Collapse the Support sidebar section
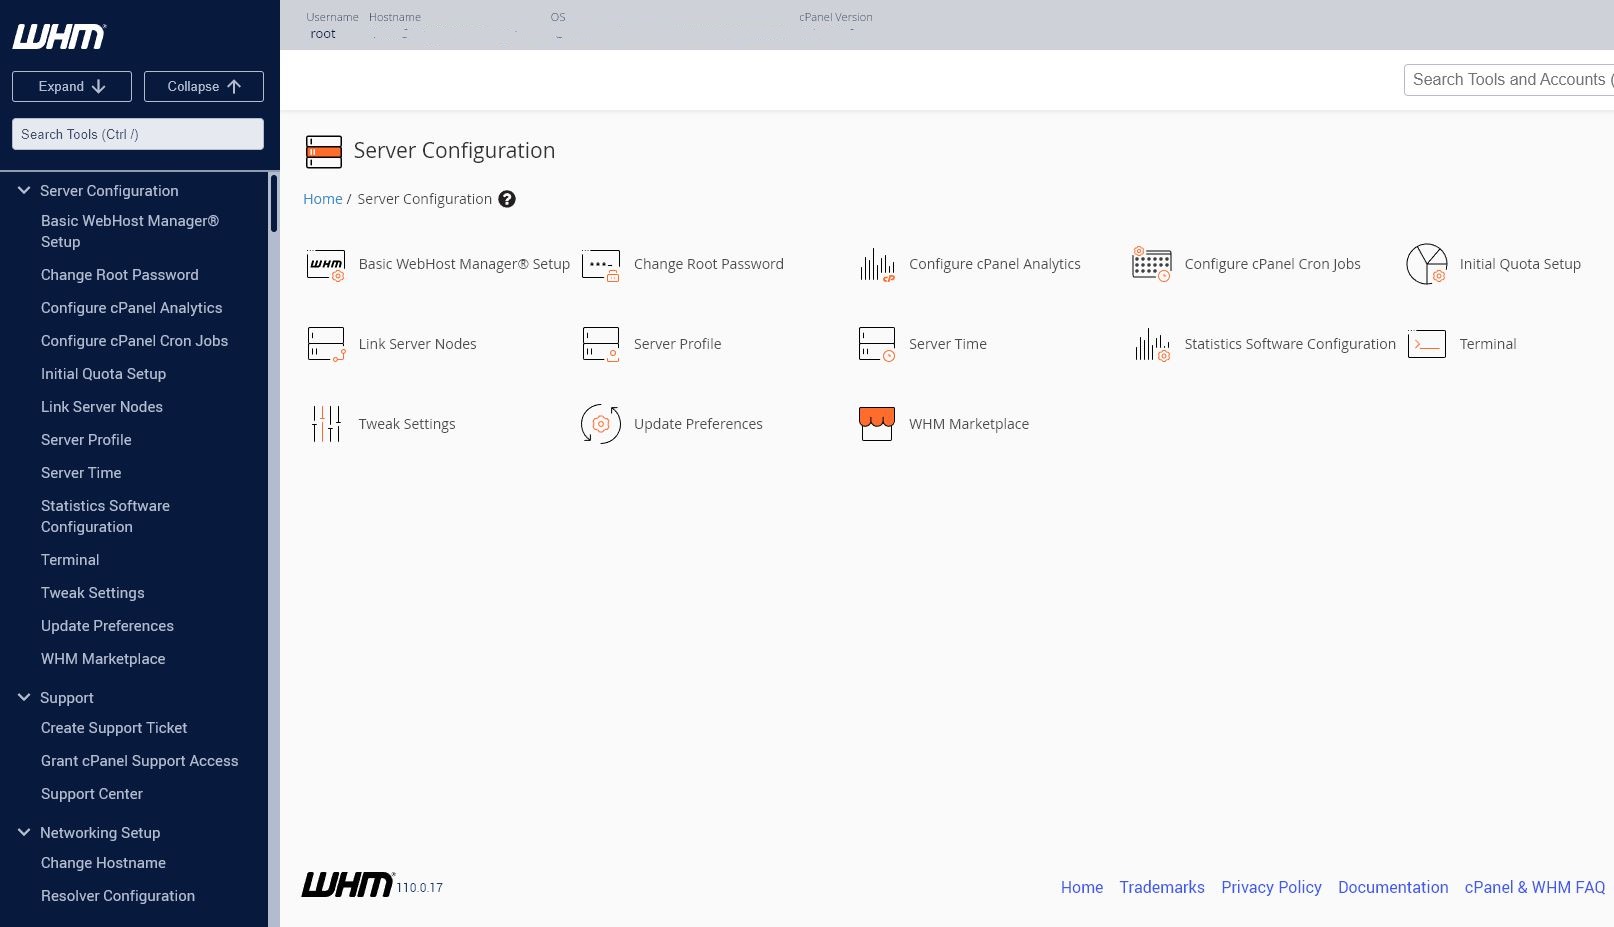The height and width of the screenshot is (927, 1614). coord(24,697)
